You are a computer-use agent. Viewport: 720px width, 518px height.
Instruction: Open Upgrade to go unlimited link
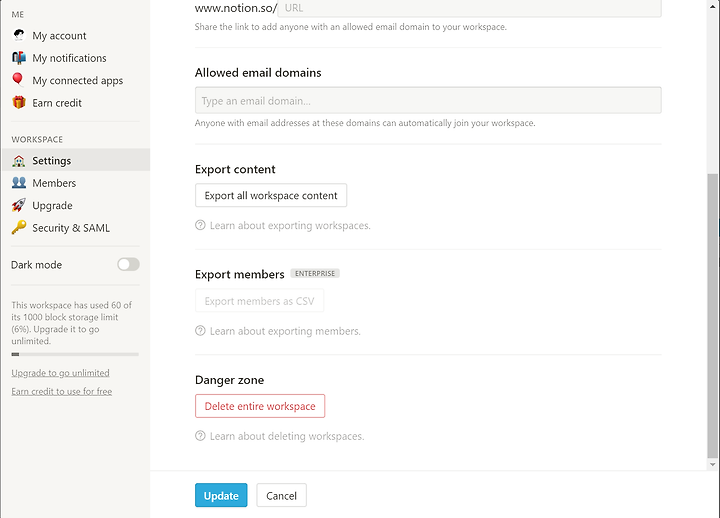tap(61, 373)
